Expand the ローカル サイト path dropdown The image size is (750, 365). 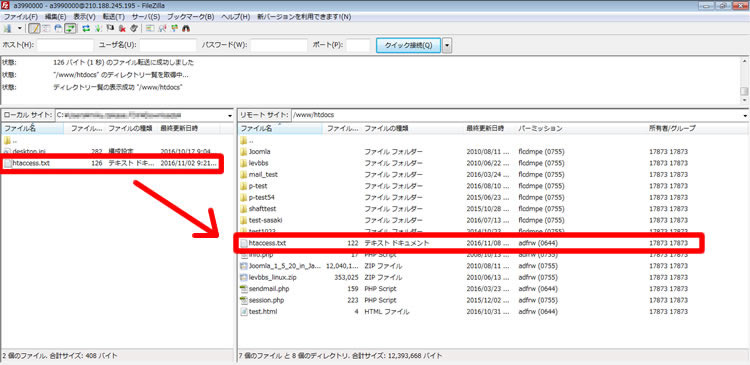point(230,115)
